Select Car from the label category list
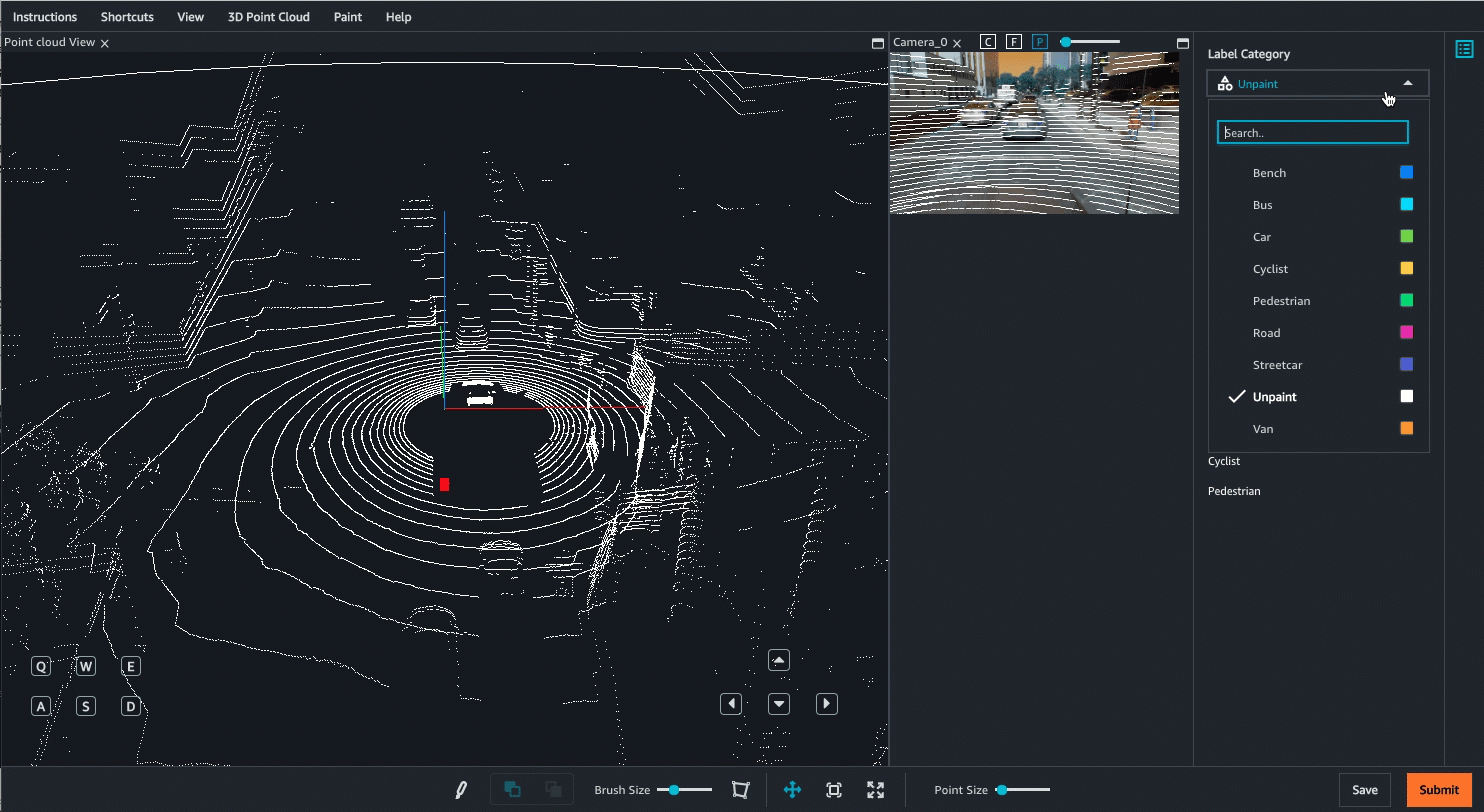1484x812 pixels. 1262,236
